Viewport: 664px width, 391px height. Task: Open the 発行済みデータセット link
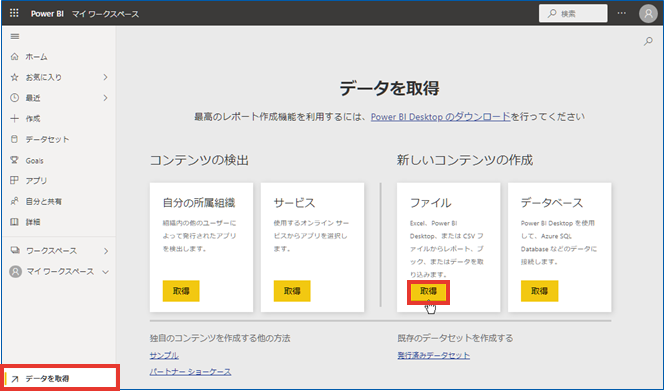[434, 355]
